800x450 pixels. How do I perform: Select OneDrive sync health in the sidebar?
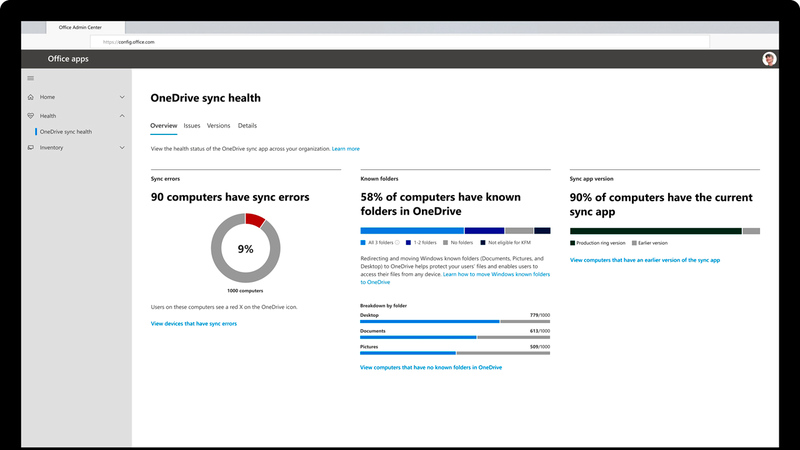coord(66,132)
